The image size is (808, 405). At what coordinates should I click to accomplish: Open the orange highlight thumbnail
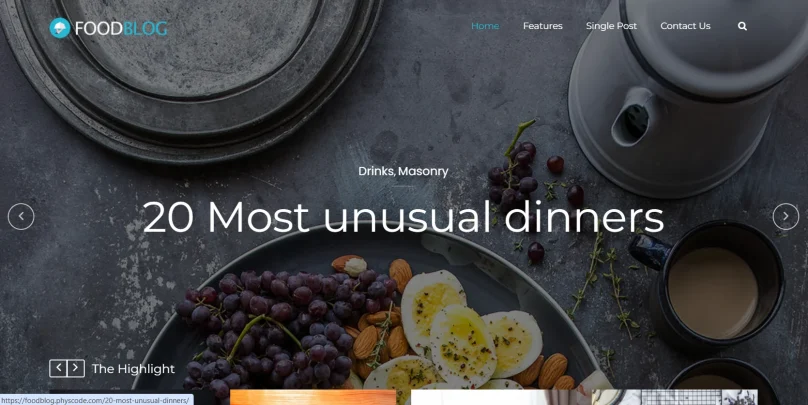(313, 397)
